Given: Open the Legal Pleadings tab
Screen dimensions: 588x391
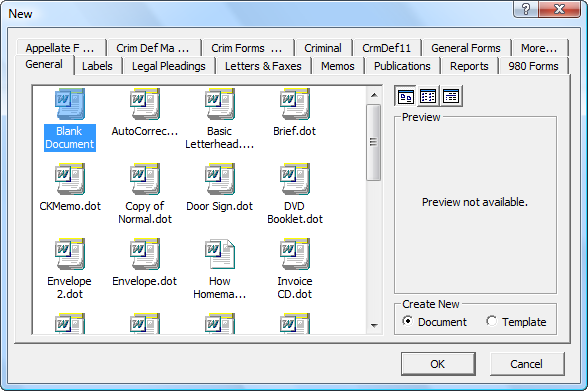Looking at the screenshot, I should pos(169,66).
